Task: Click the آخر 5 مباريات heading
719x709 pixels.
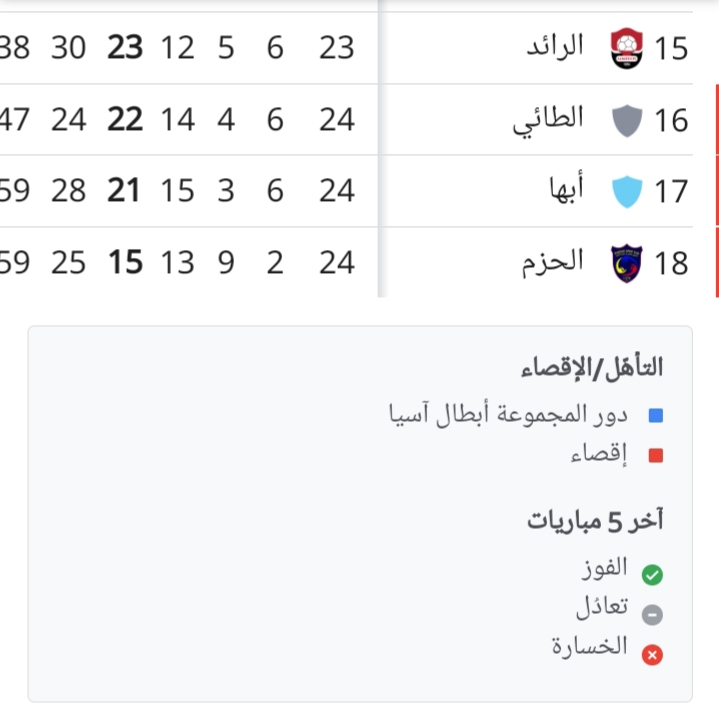Action: coord(595,521)
